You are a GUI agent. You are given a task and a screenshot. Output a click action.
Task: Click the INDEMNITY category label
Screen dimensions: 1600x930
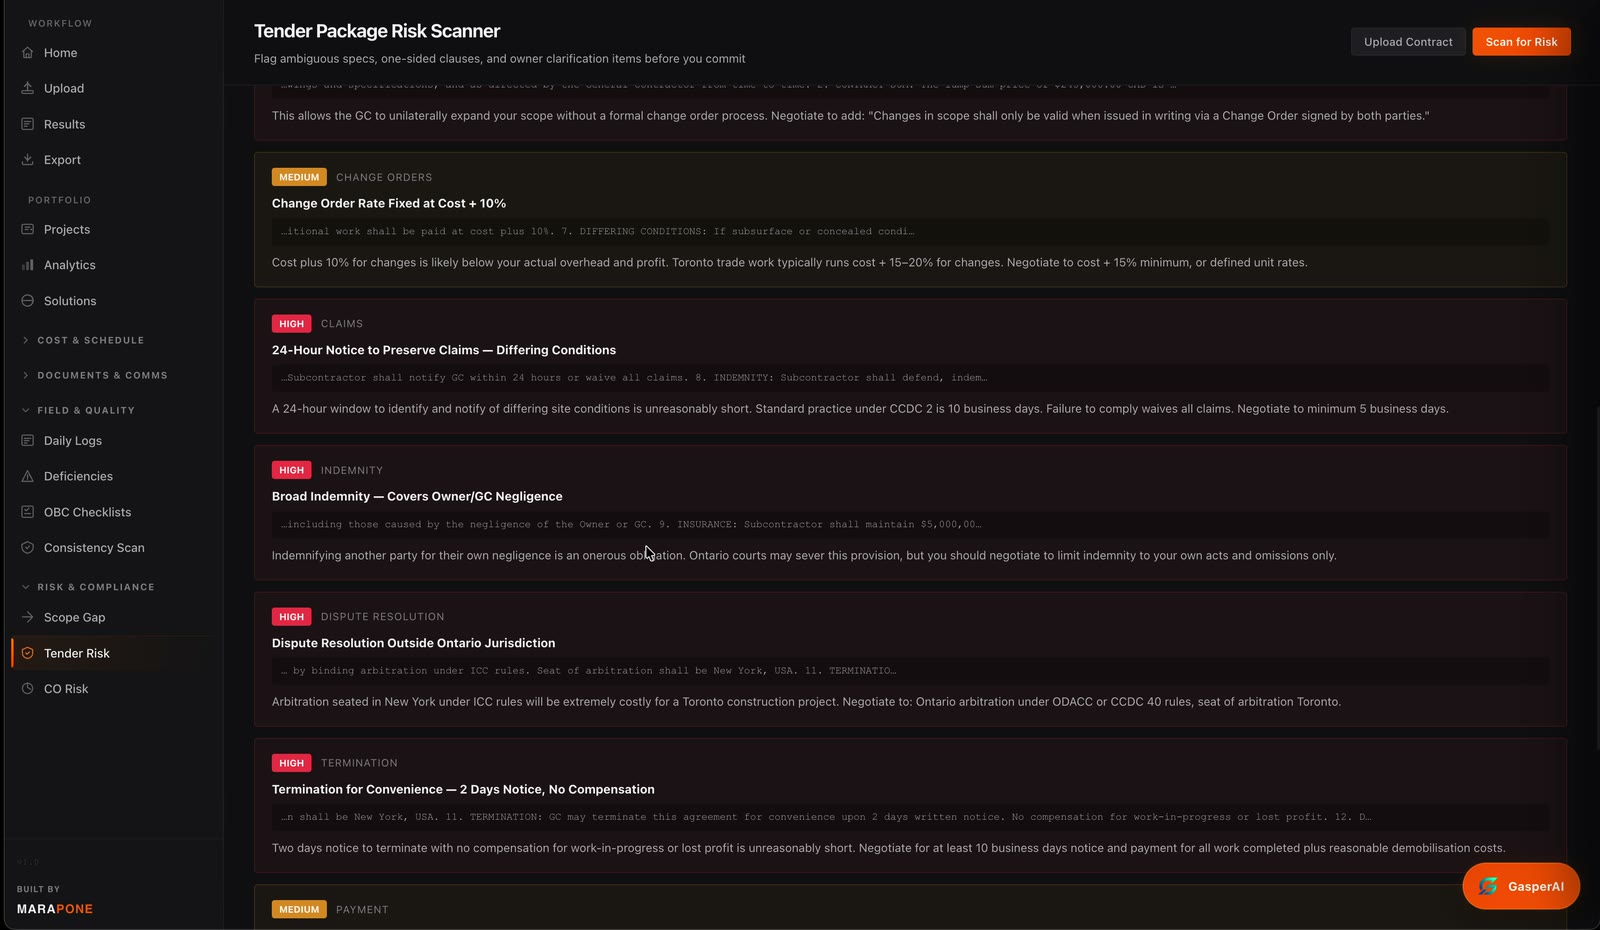pyautogui.click(x=352, y=470)
